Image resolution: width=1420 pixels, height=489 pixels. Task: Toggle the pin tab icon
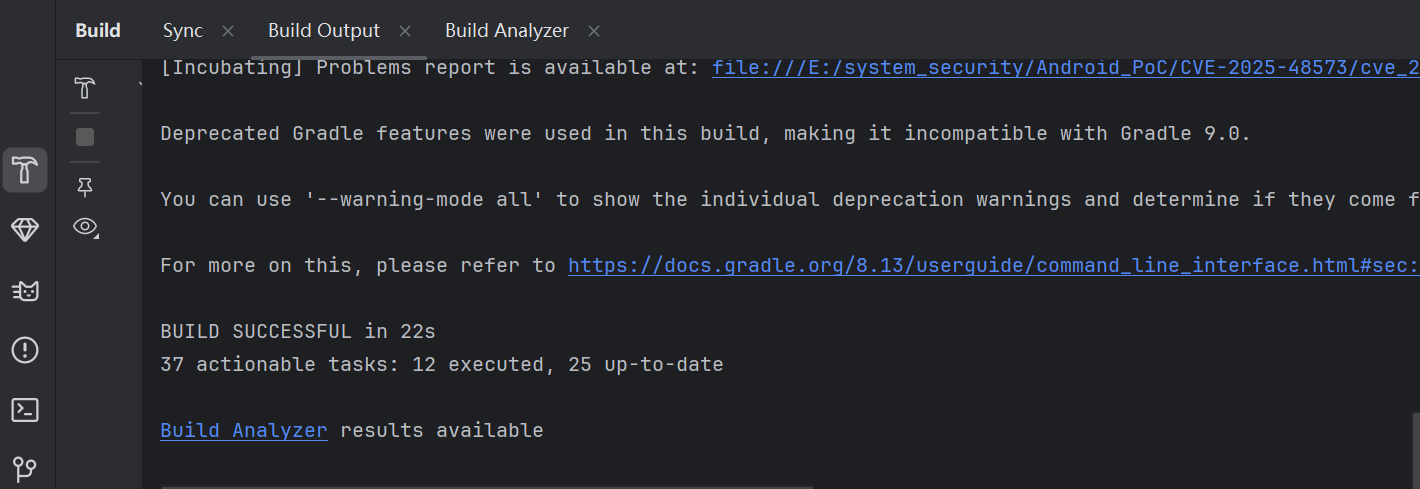point(85,186)
